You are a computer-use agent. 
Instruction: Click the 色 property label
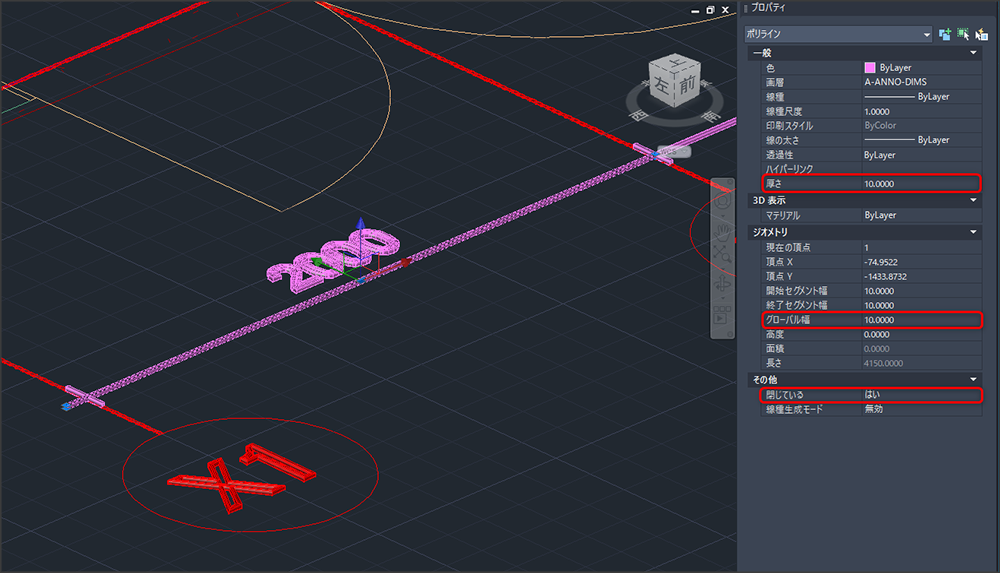(770, 68)
